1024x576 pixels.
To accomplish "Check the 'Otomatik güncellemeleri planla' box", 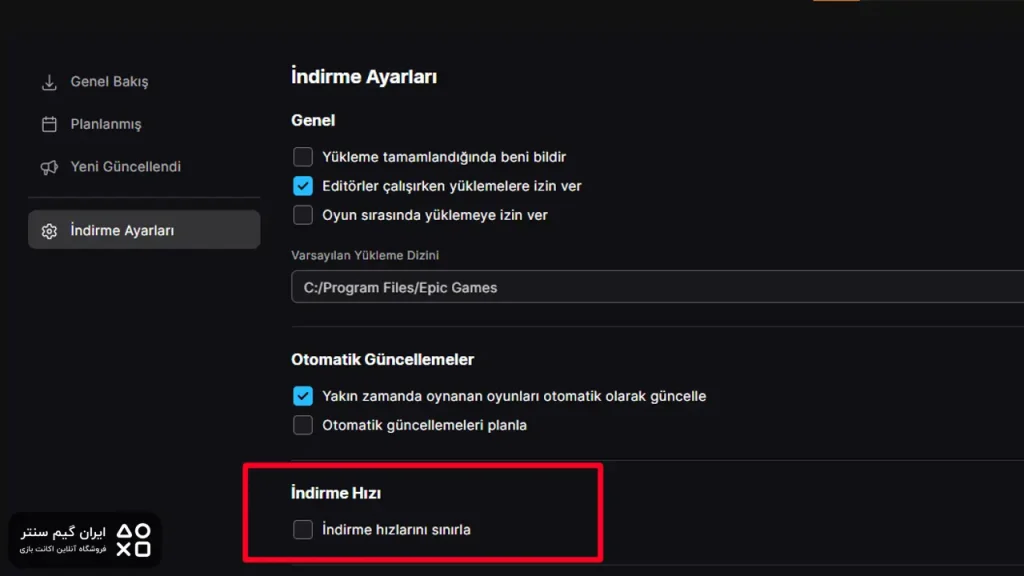I will [x=303, y=425].
